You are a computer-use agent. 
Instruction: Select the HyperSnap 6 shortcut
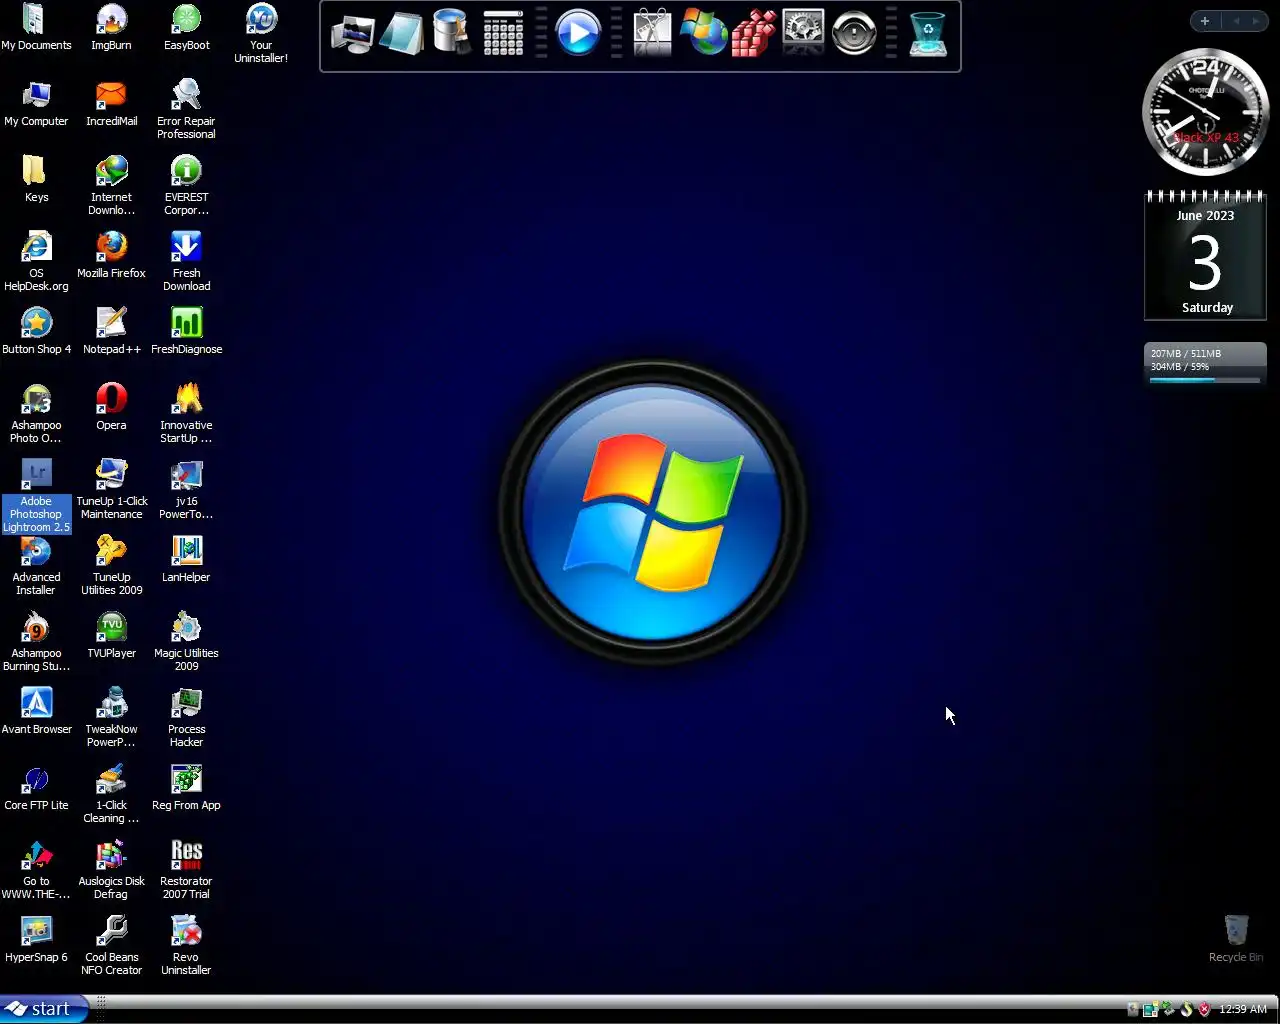(x=36, y=940)
